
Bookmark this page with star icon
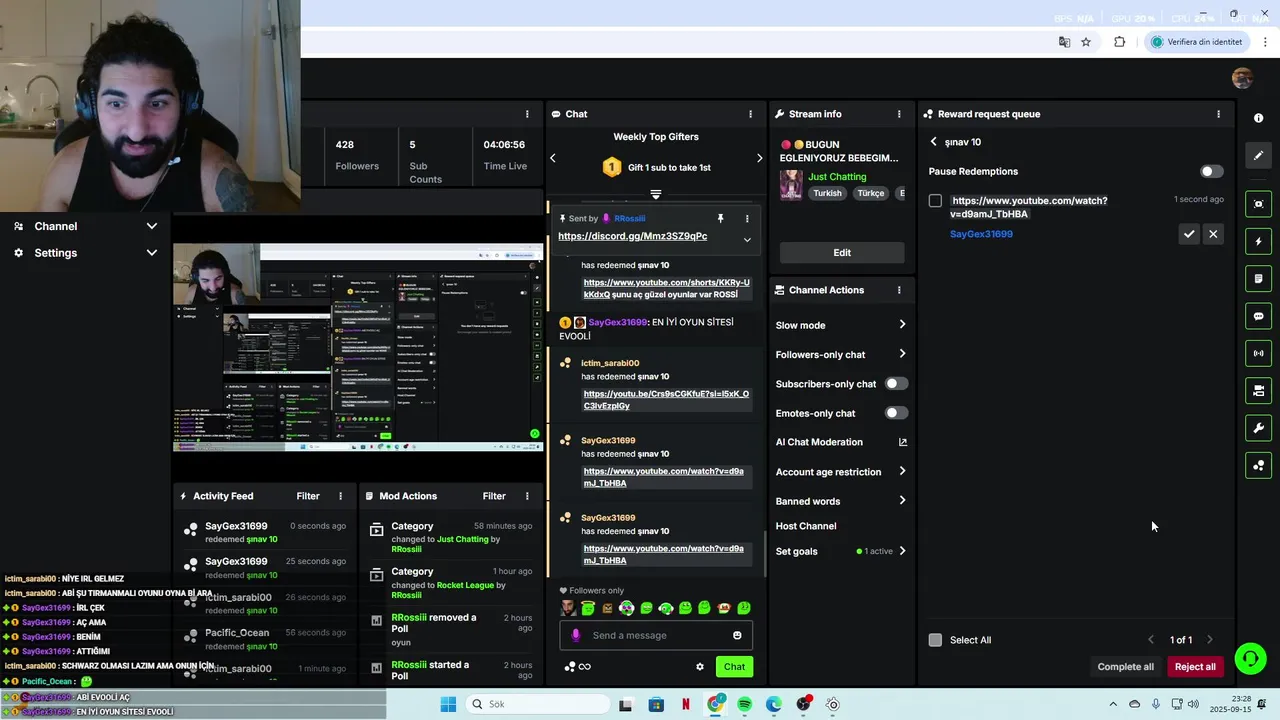[x=1086, y=42]
